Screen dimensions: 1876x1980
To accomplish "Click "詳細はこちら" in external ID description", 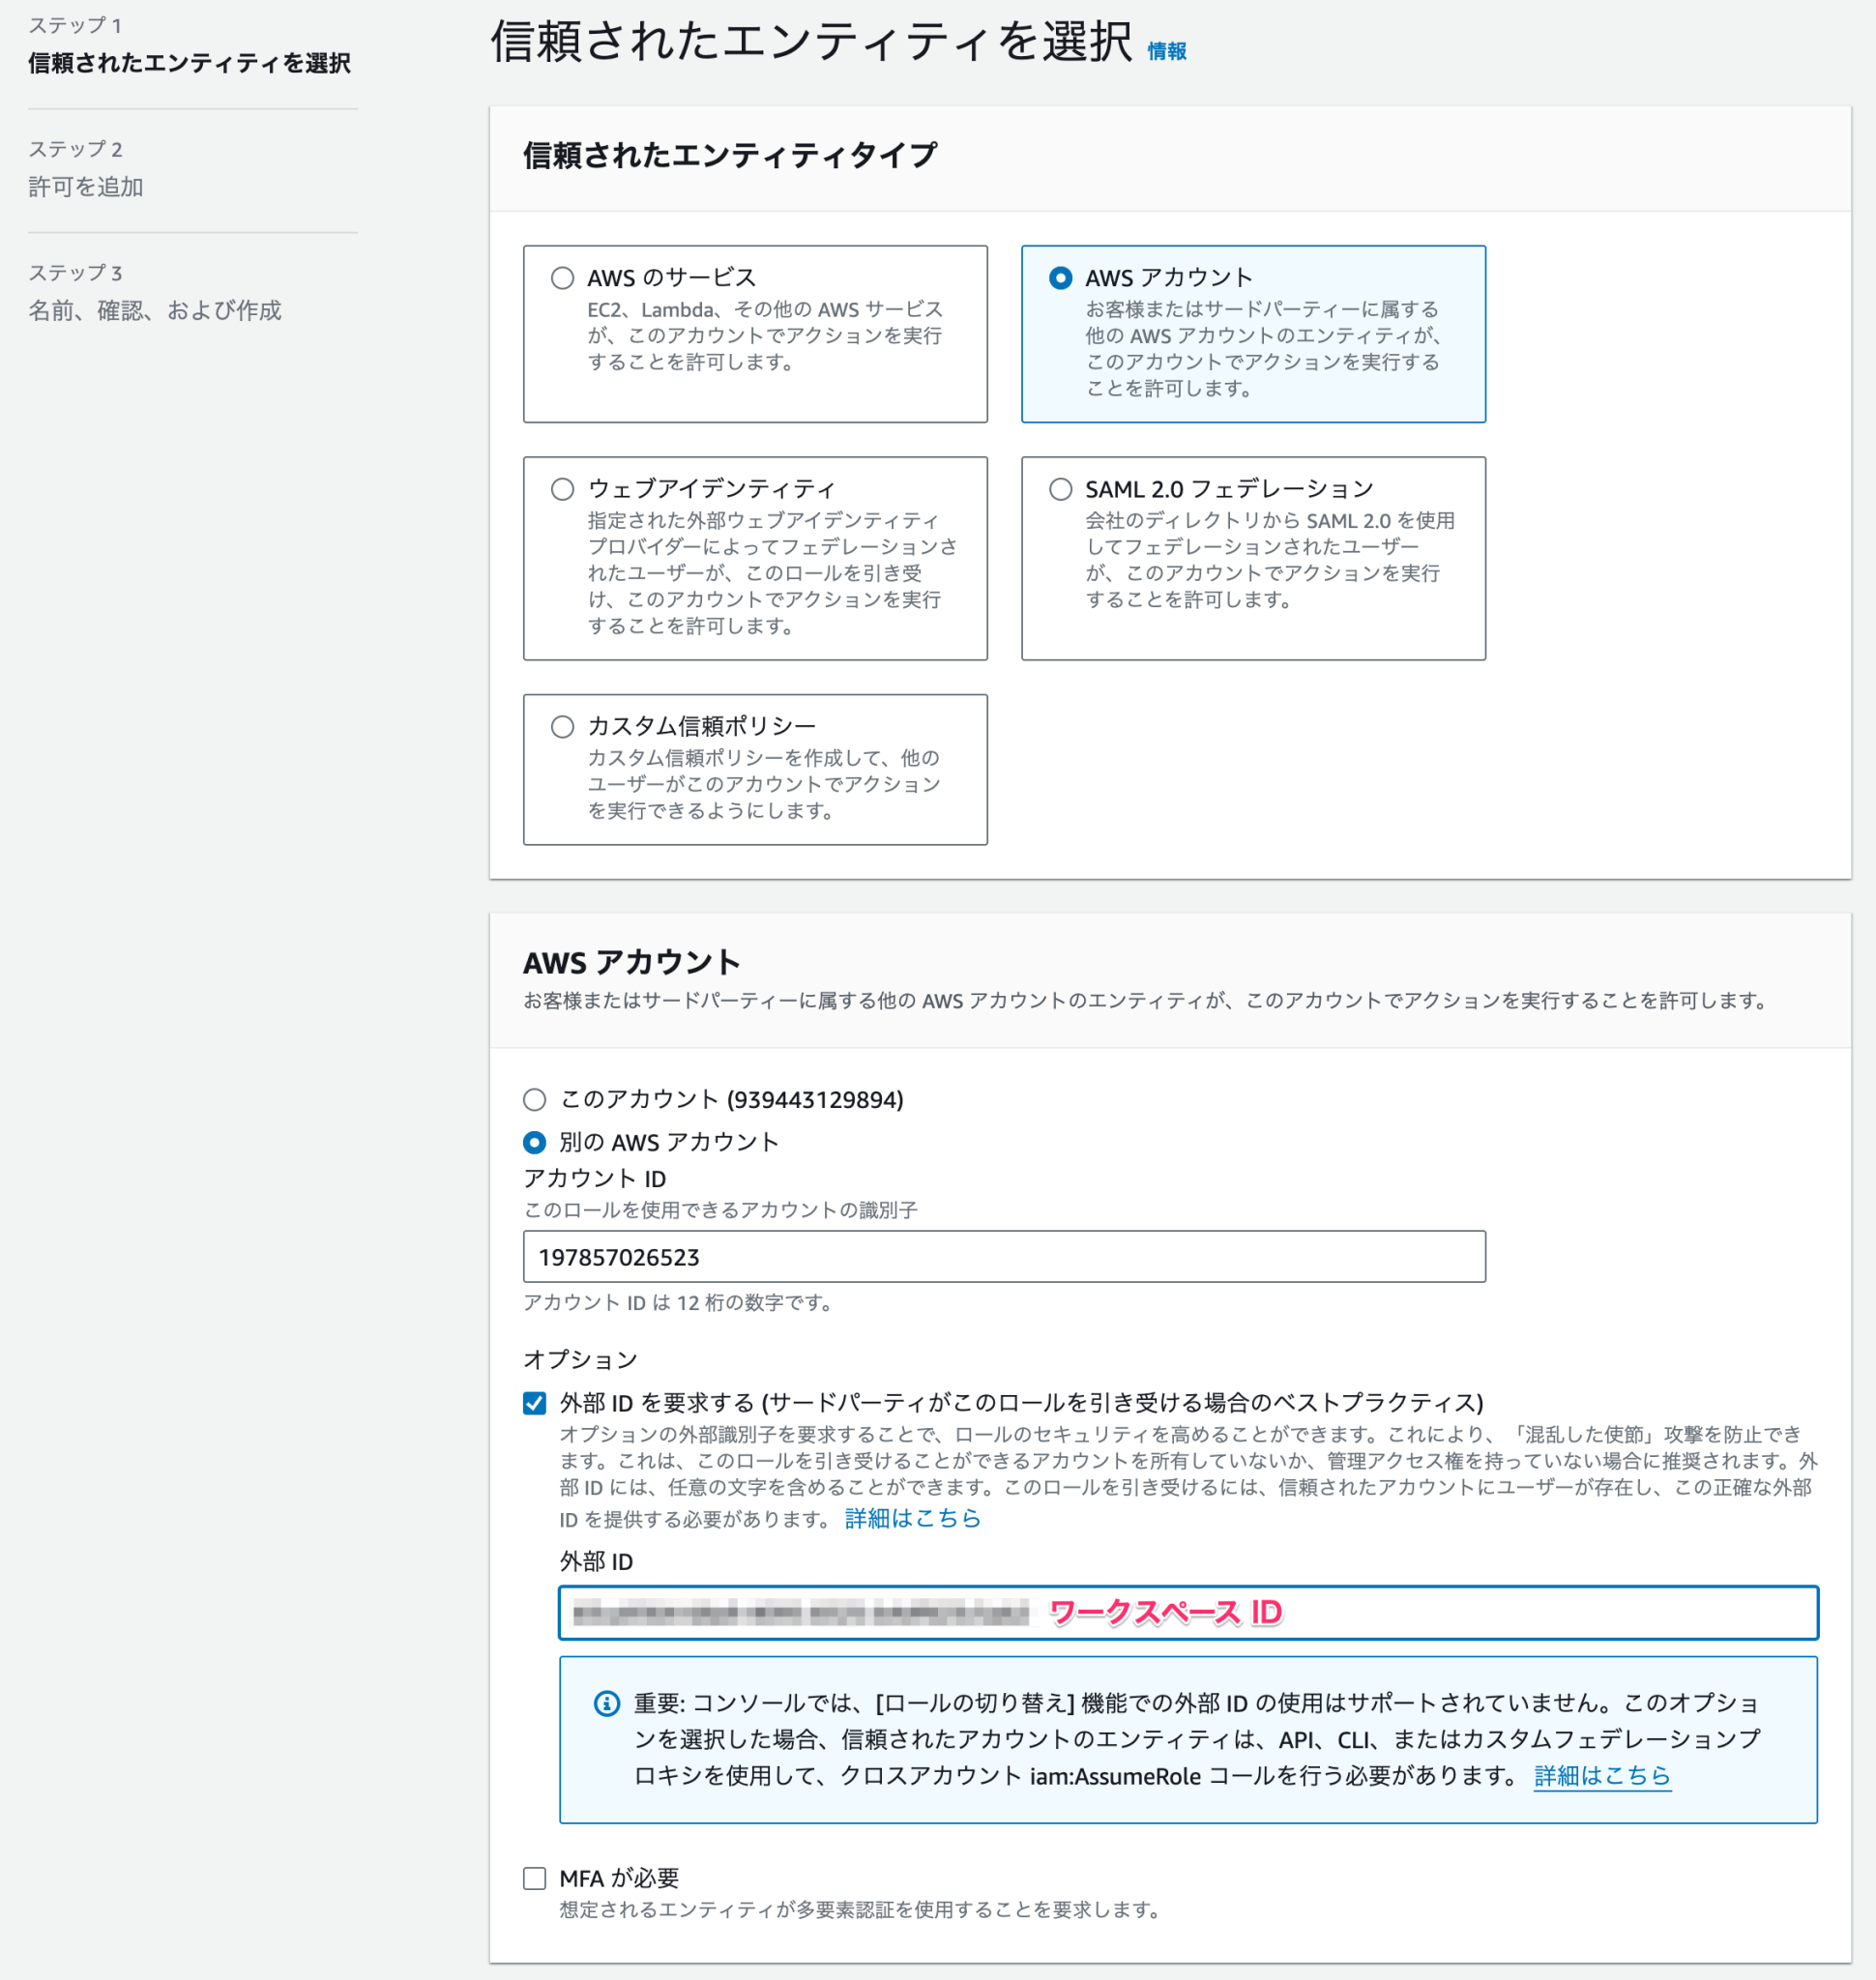I will (x=911, y=1518).
